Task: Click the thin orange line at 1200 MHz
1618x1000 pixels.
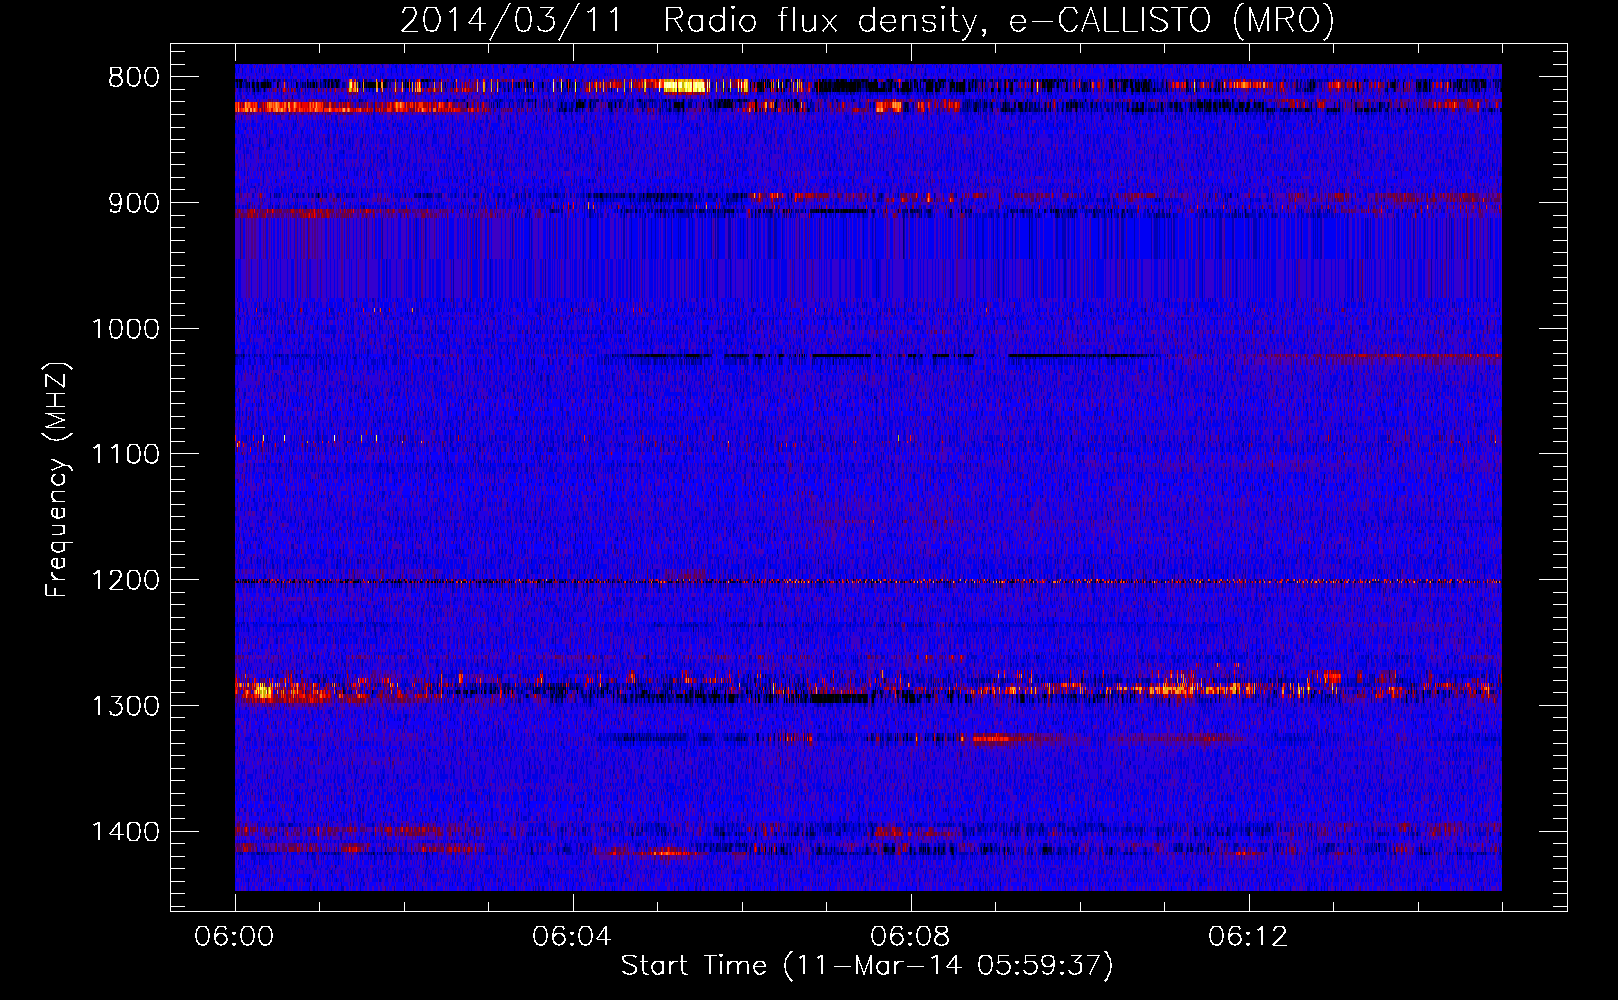Action: 868,581
